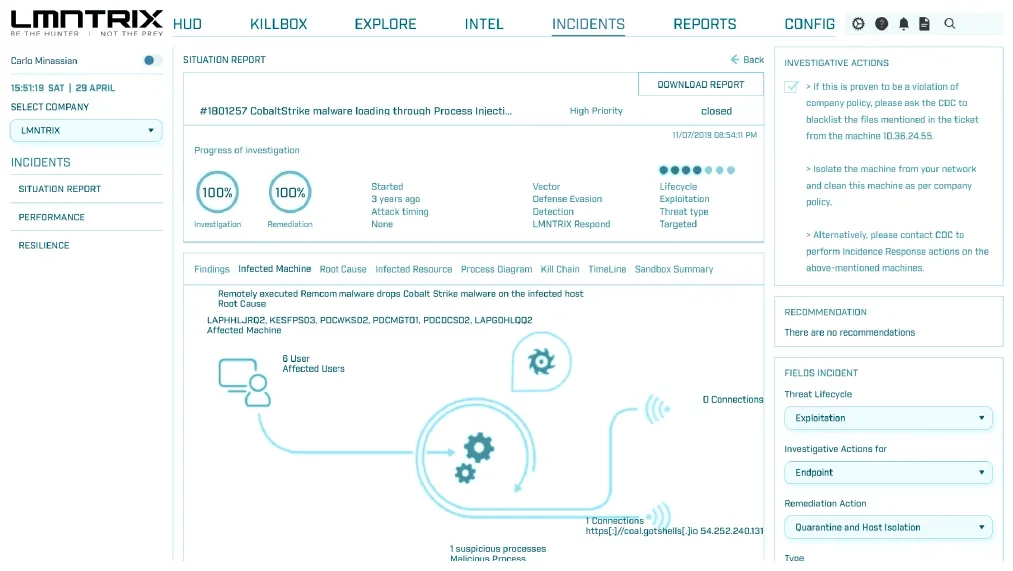Click the 15:51:19 SAT clock text
This screenshot has height=571, width=1013.
click(x=63, y=88)
